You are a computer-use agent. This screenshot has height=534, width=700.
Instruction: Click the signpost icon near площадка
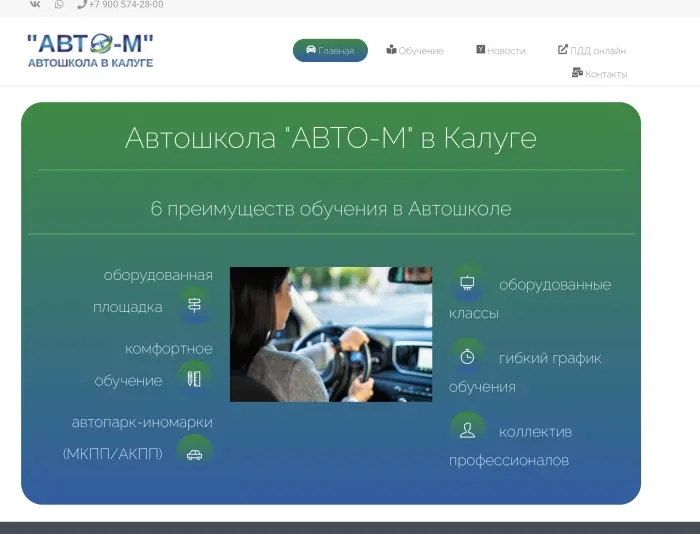coord(195,305)
